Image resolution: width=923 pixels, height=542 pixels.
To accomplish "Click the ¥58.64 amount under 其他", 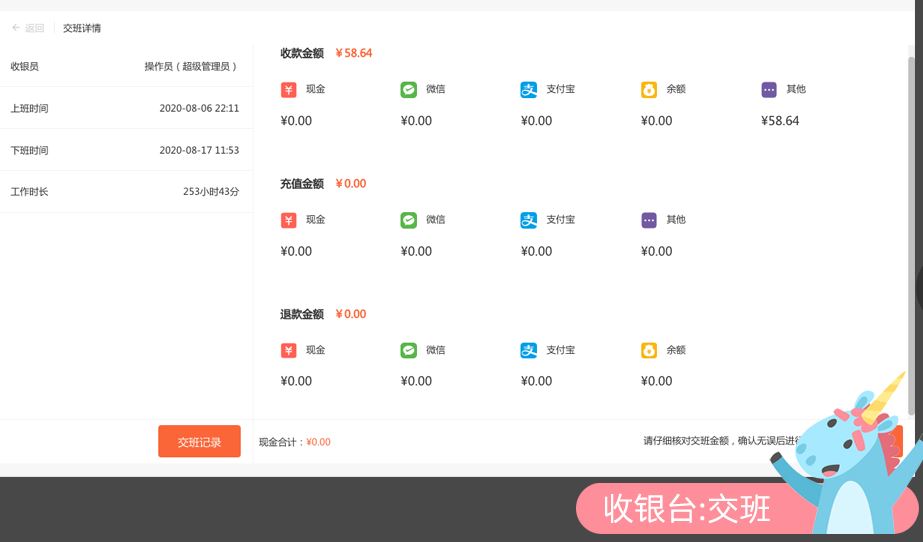I will point(780,121).
